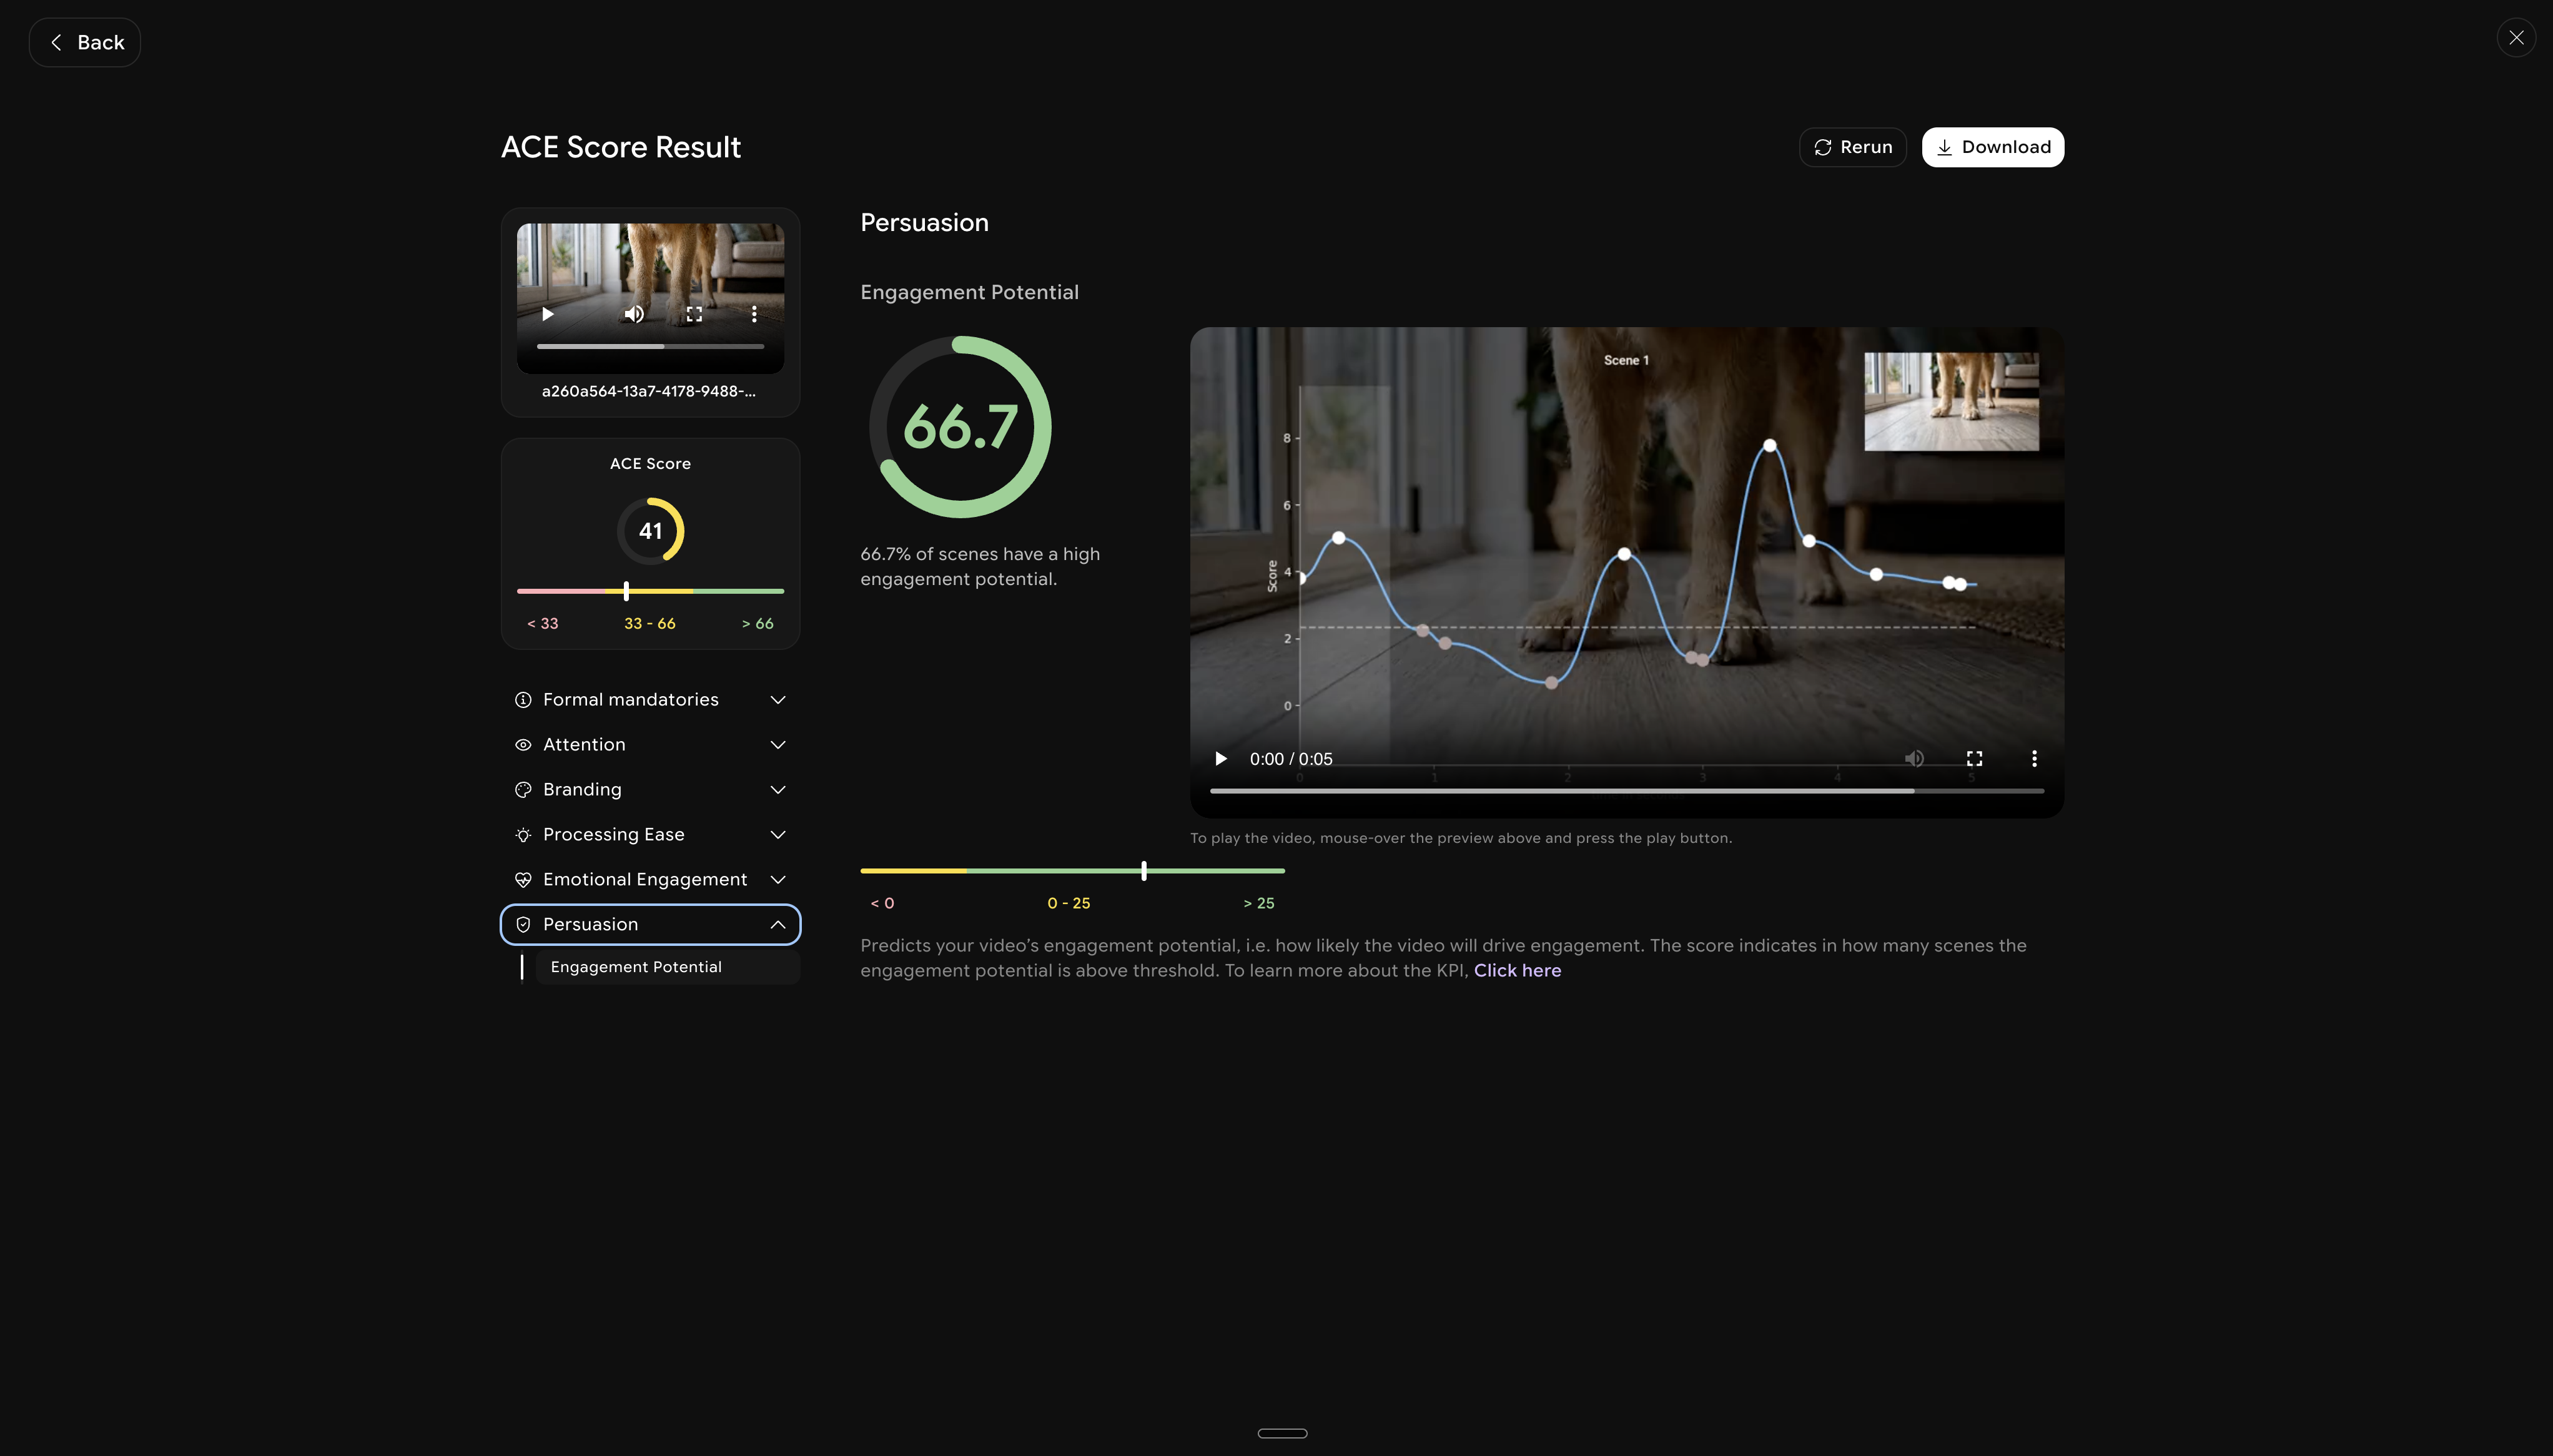Image resolution: width=2553 pixels, height=1456 pixels.
Task: Click the Emotional Engagement heart icon
Action: 523,880
